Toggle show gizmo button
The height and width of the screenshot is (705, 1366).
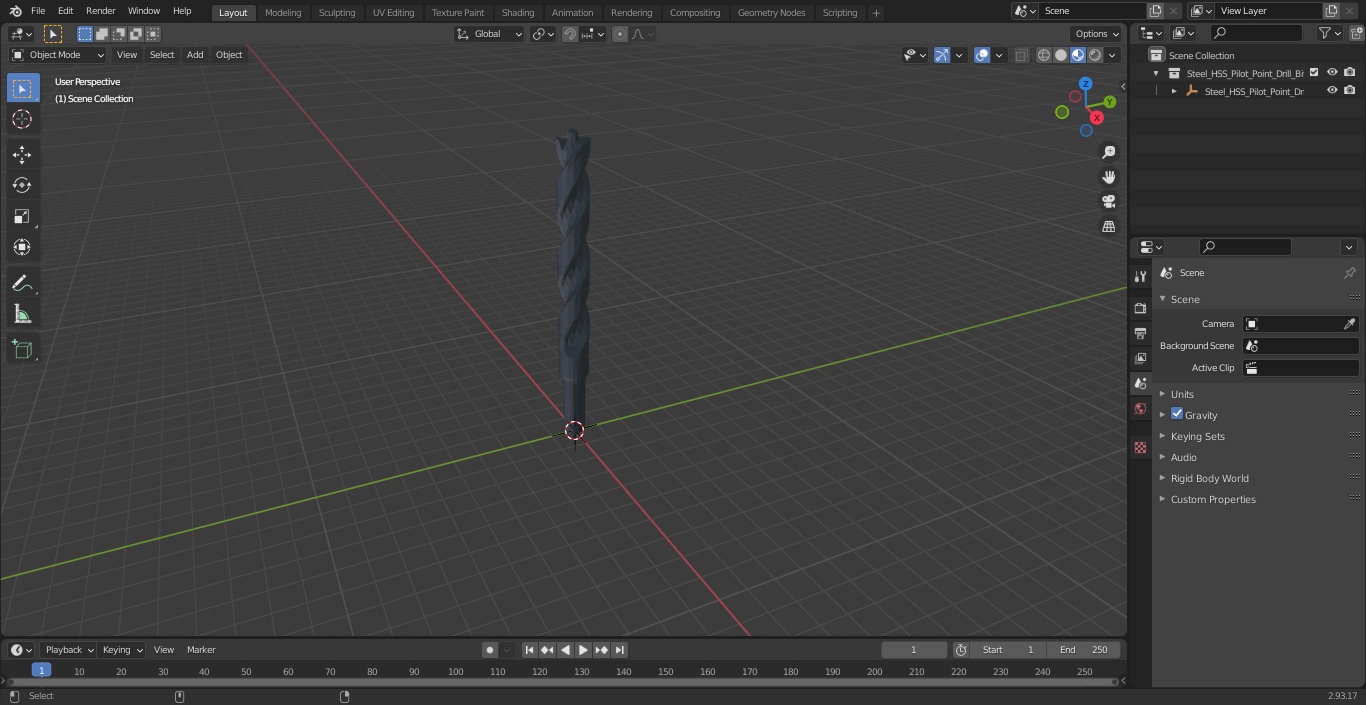(942, 55)
